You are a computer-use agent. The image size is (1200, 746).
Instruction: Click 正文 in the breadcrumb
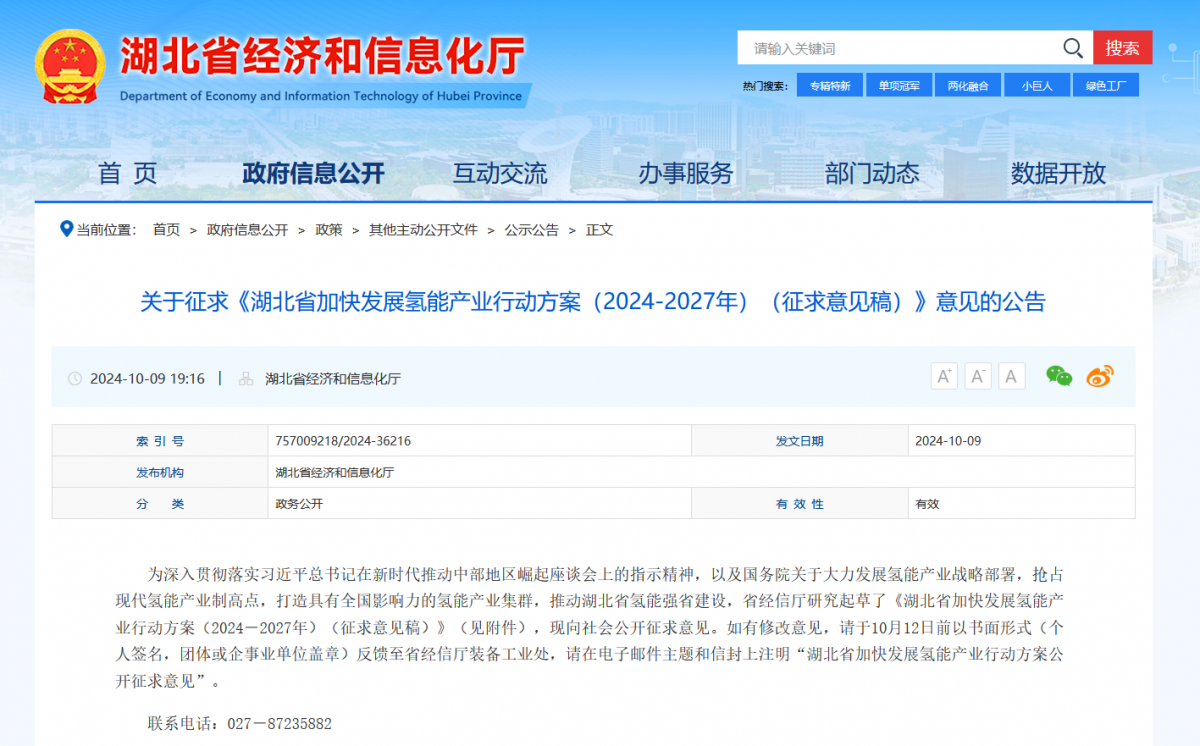[599, 230]
